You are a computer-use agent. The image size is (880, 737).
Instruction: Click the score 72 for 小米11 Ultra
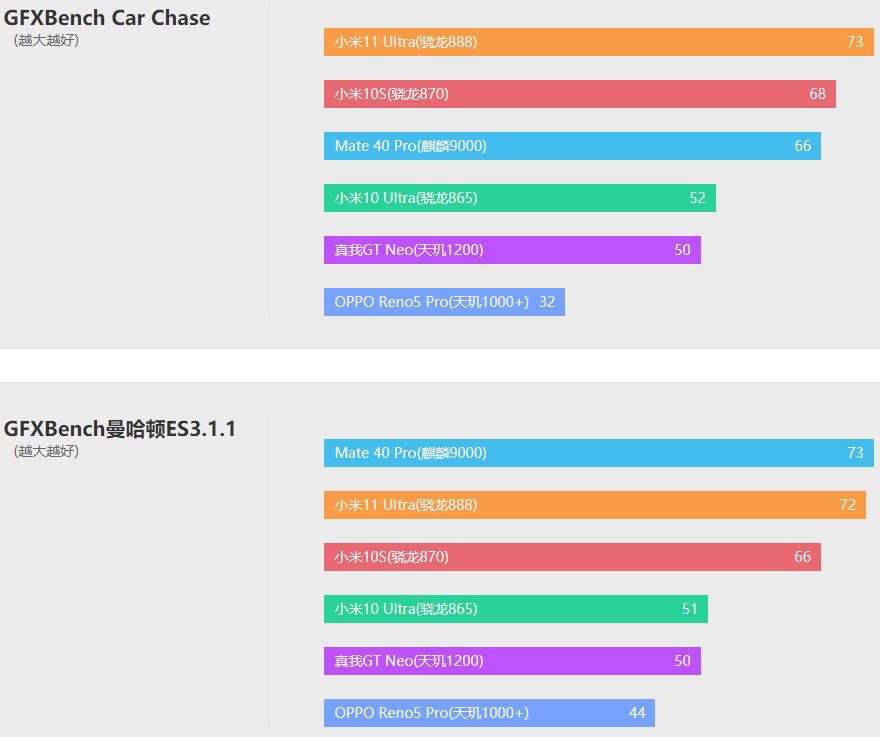coord(847,505)
